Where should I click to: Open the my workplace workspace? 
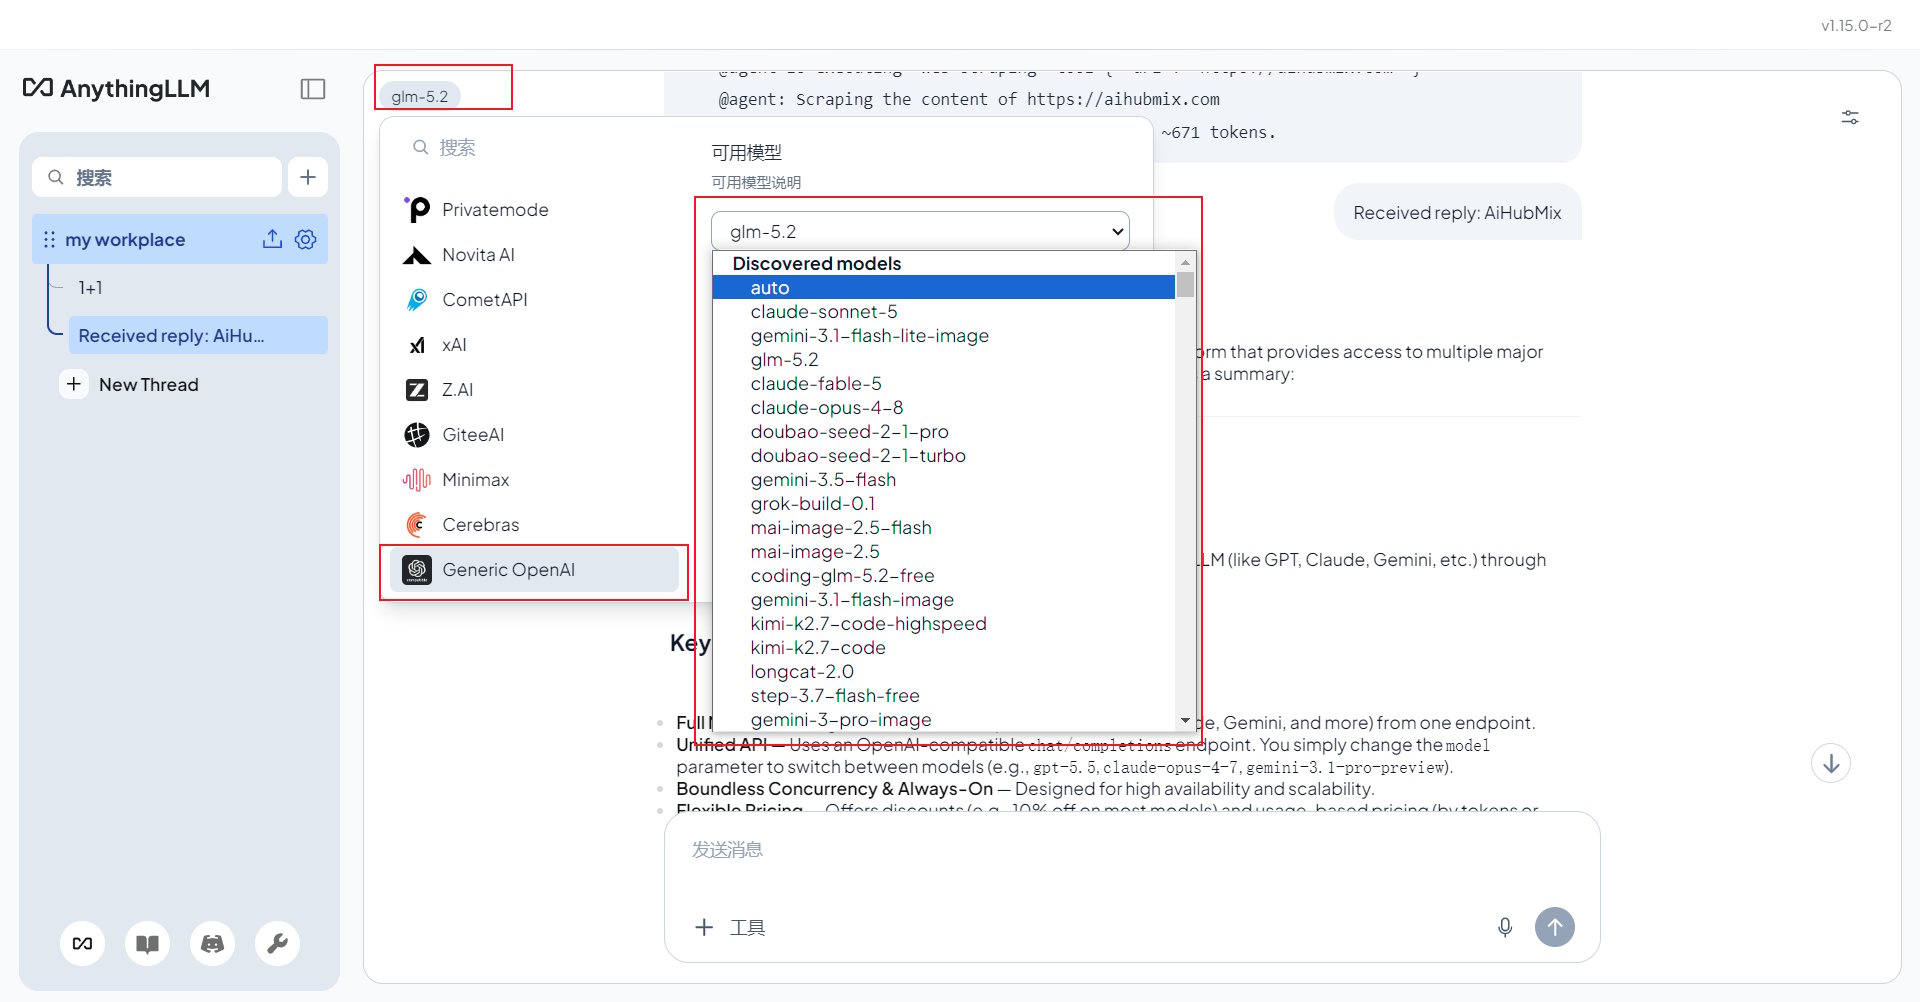point(180,239)
